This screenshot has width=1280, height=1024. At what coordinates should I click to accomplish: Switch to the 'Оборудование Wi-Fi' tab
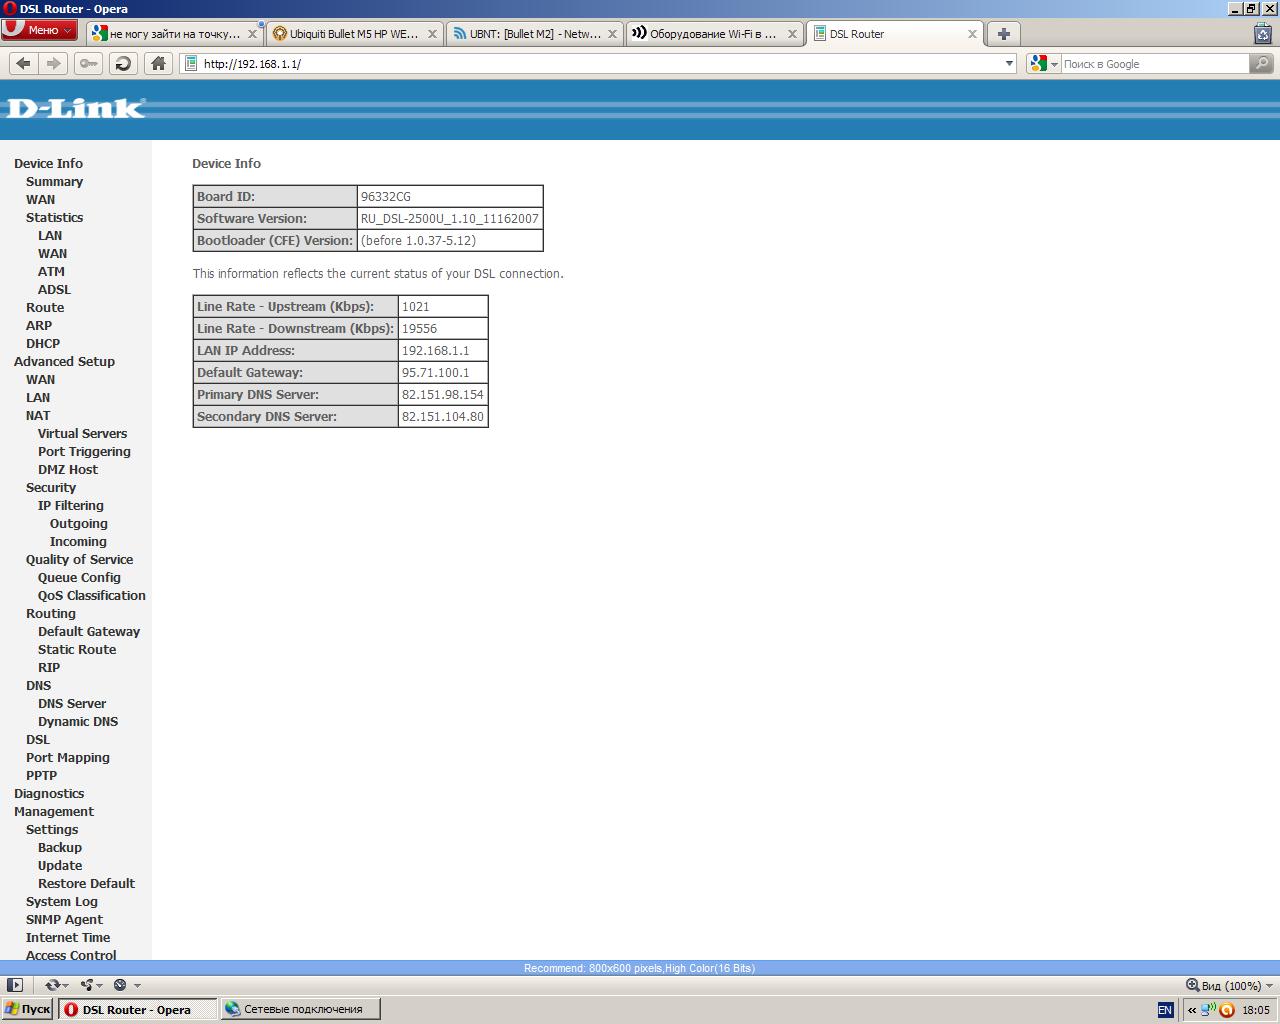pos(714,34)
